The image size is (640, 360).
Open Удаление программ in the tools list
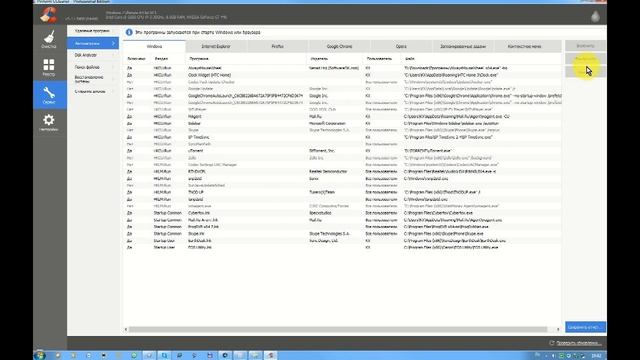click(93, 31)
